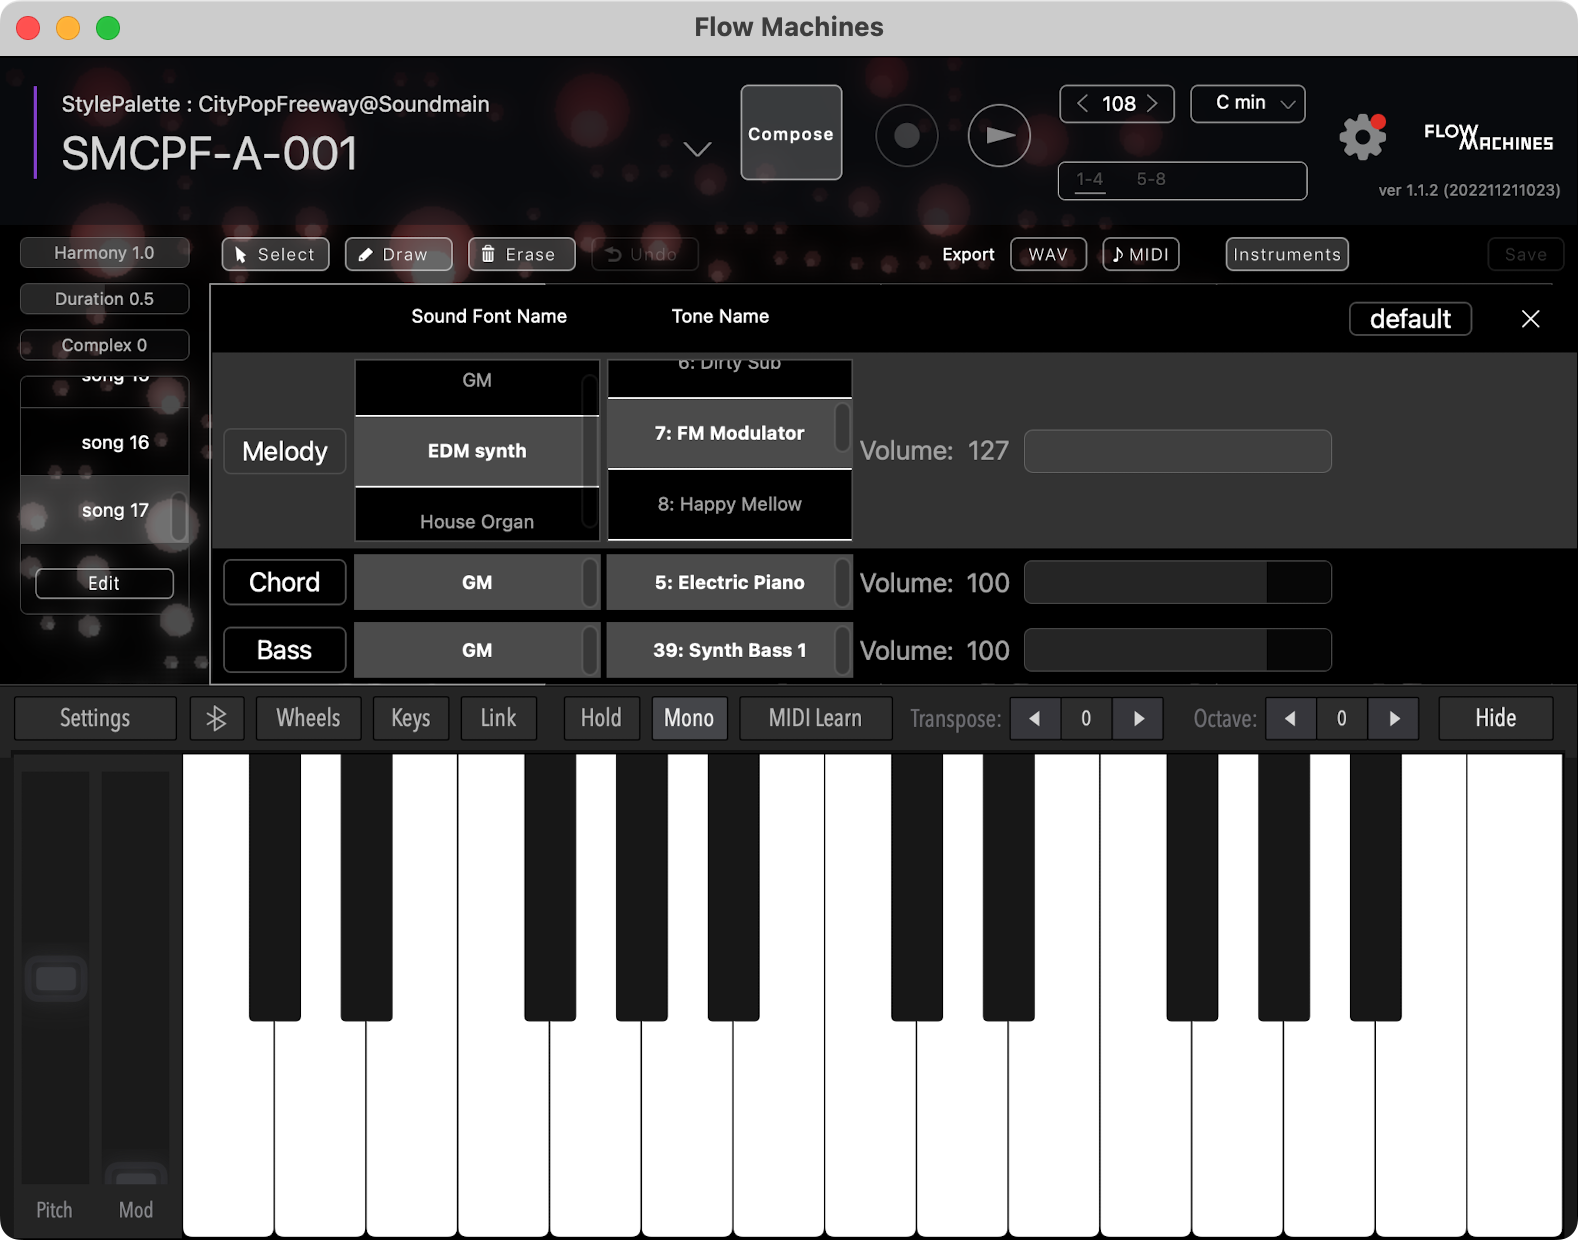The height and width of the screenshot is (1240, 1578).
Task: Toggle the Wheels button
Action: [308, 718]
